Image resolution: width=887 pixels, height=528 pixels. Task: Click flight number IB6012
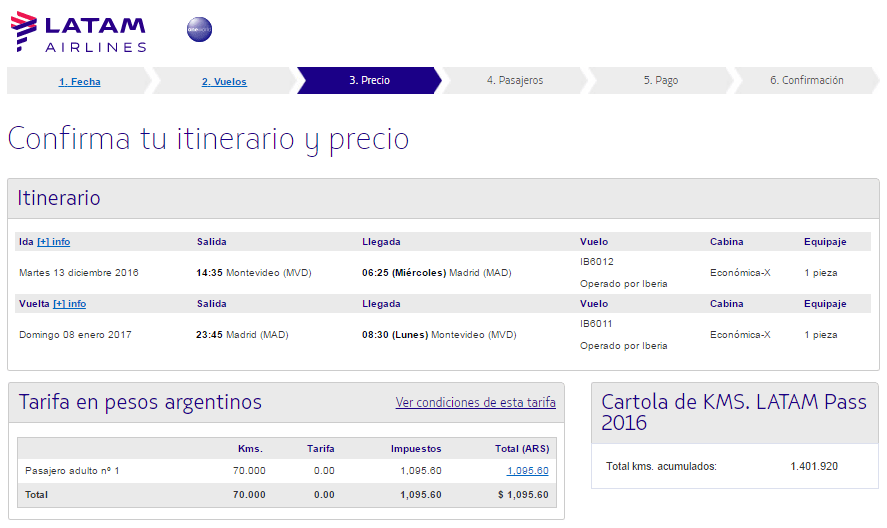597,262
